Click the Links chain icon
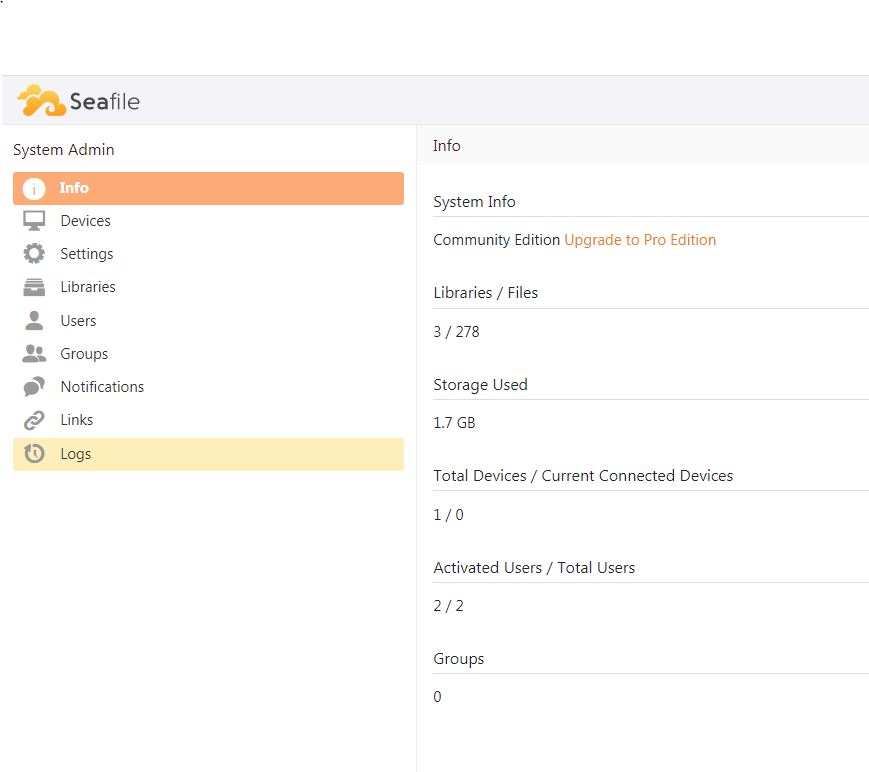The width and height of the screenshot is (869, 772). [34, 420]
